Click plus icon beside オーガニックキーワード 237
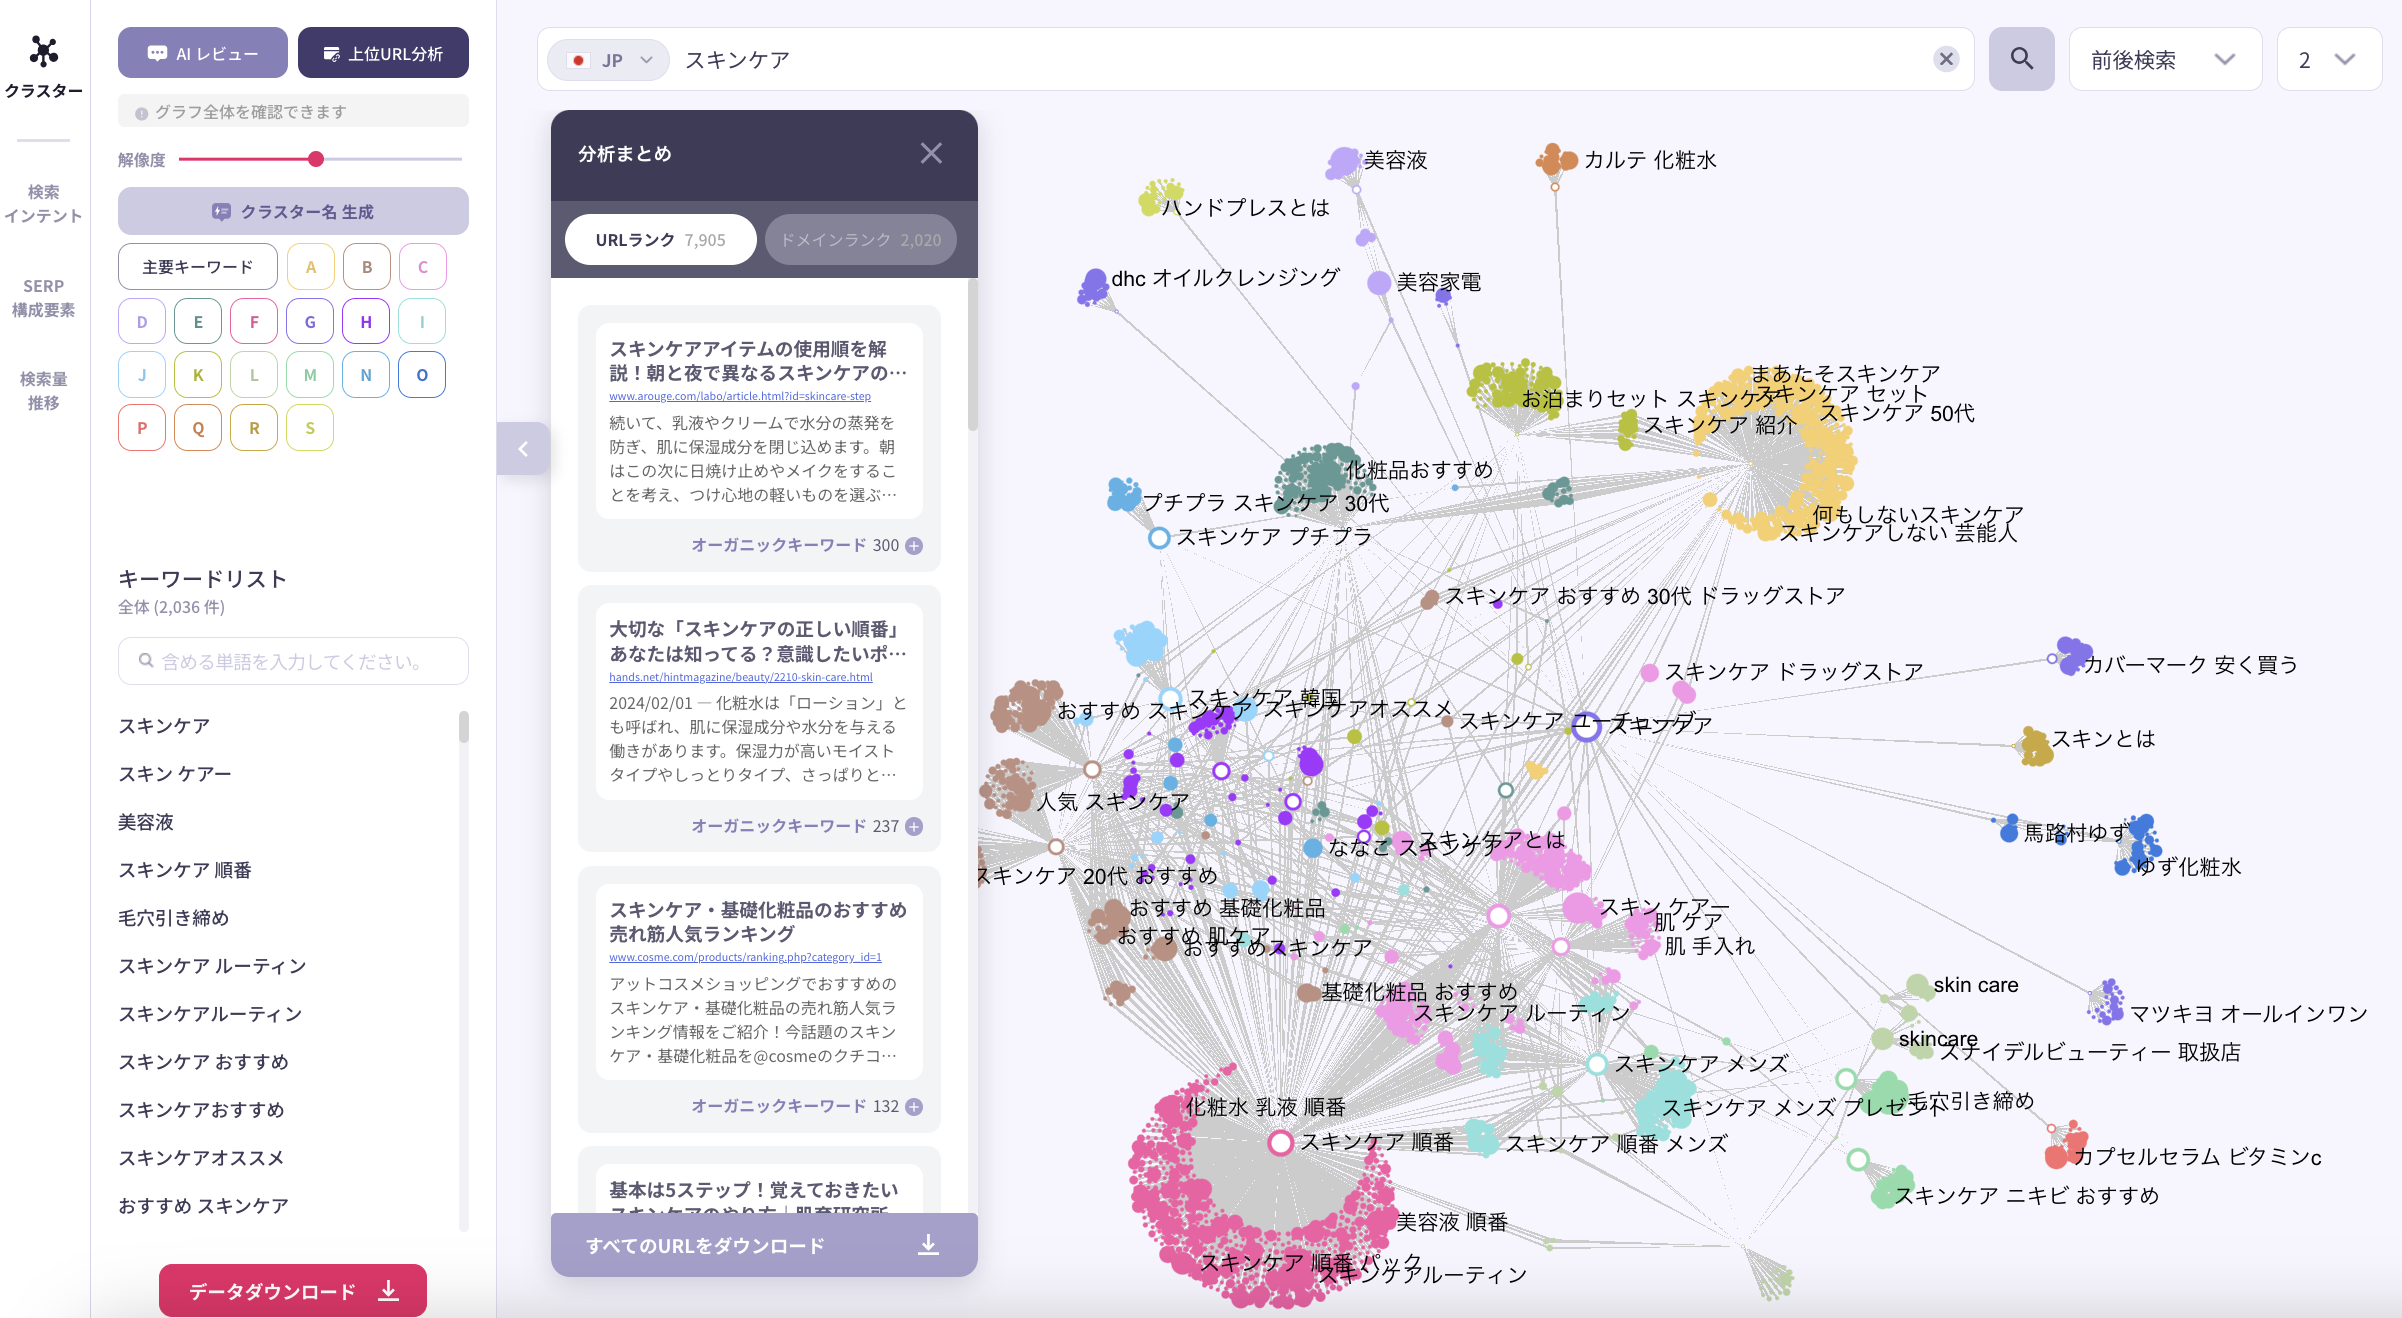This screenshot has width=2402, height=1318. (914, 827)
